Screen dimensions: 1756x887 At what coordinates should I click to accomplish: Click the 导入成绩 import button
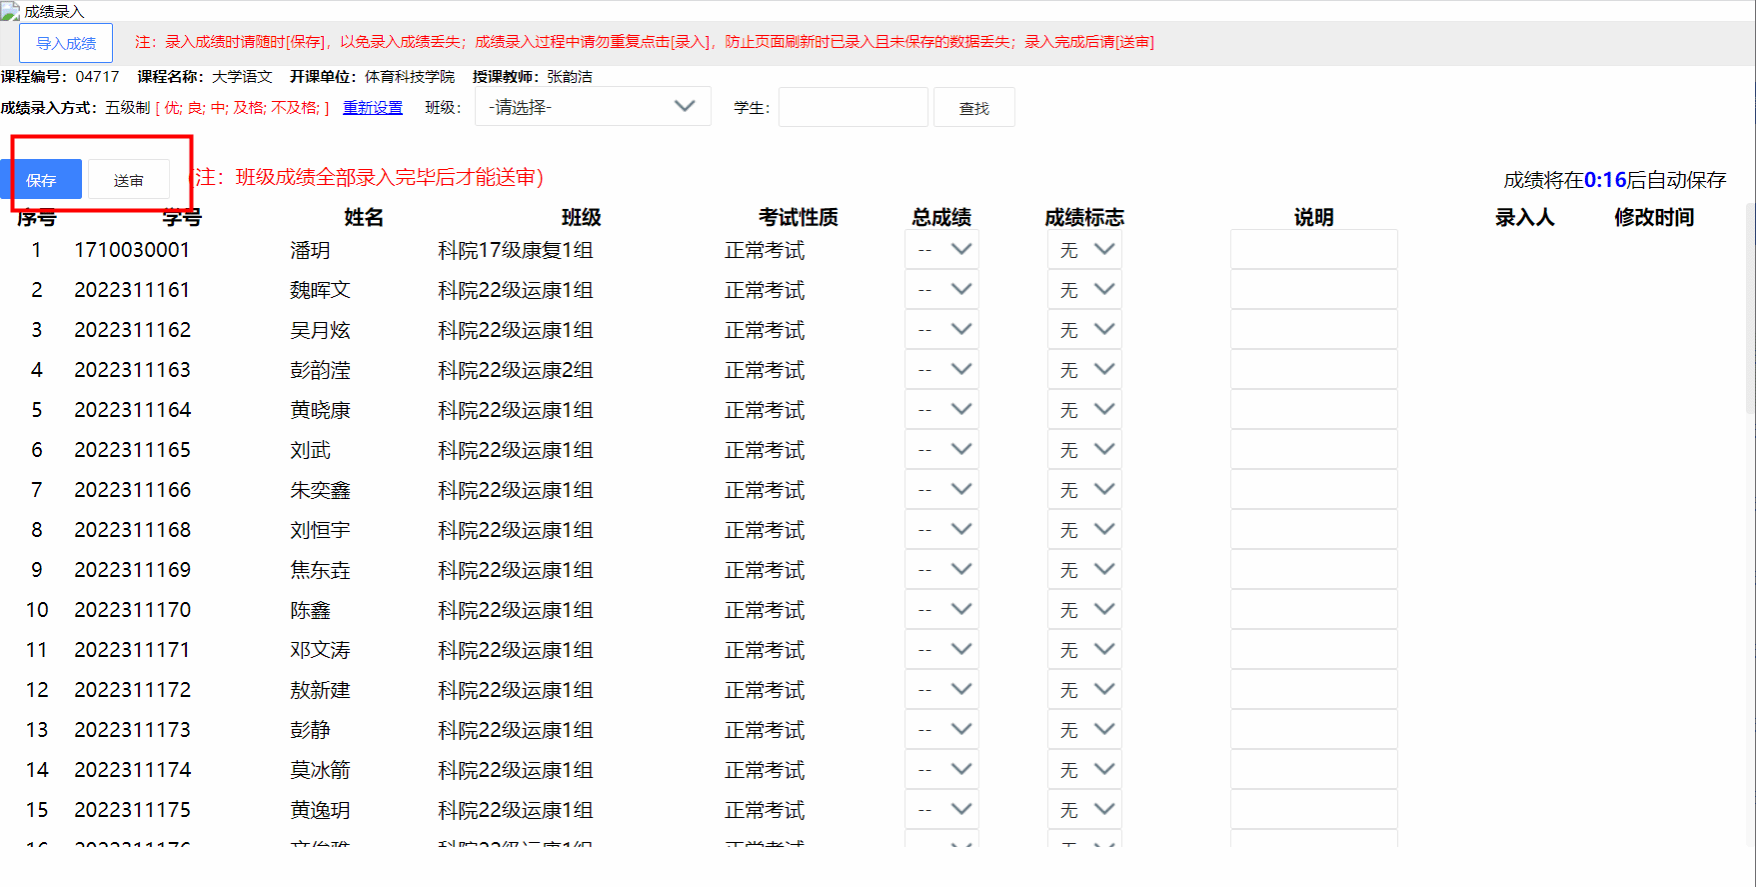click(66, 43)
